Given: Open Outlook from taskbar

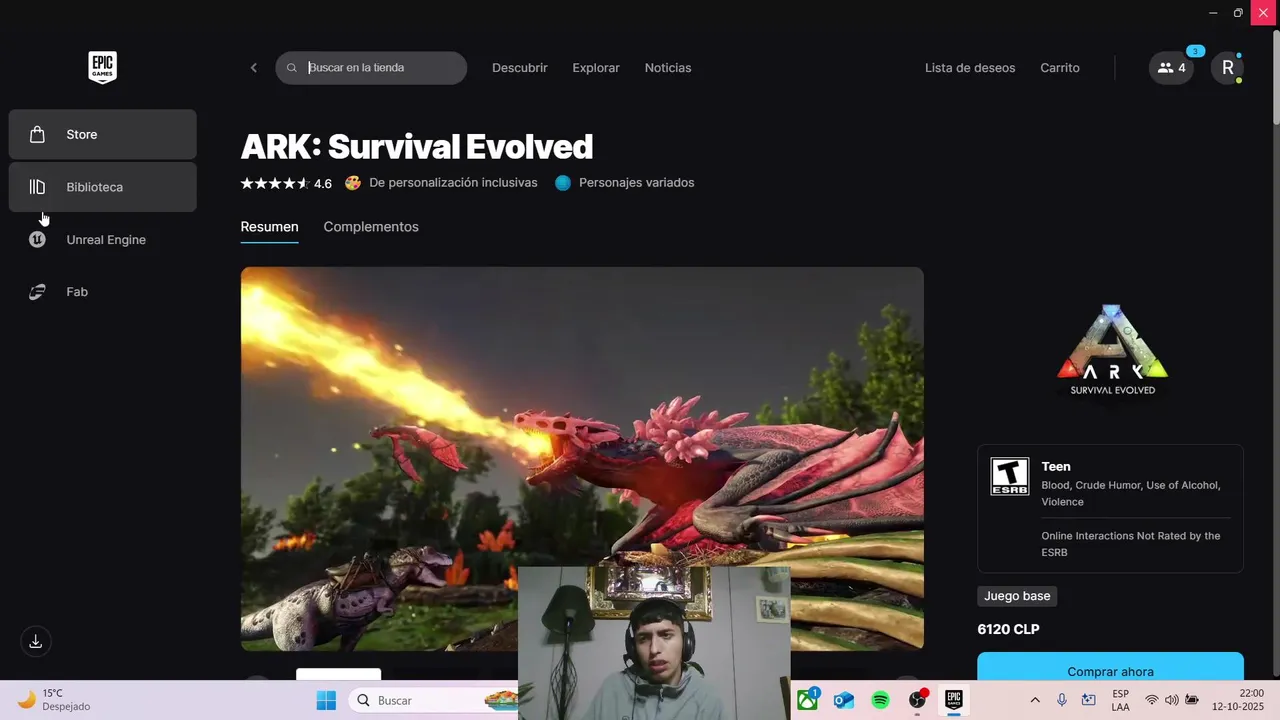Looking at the screenshot, I should (844, 701).
